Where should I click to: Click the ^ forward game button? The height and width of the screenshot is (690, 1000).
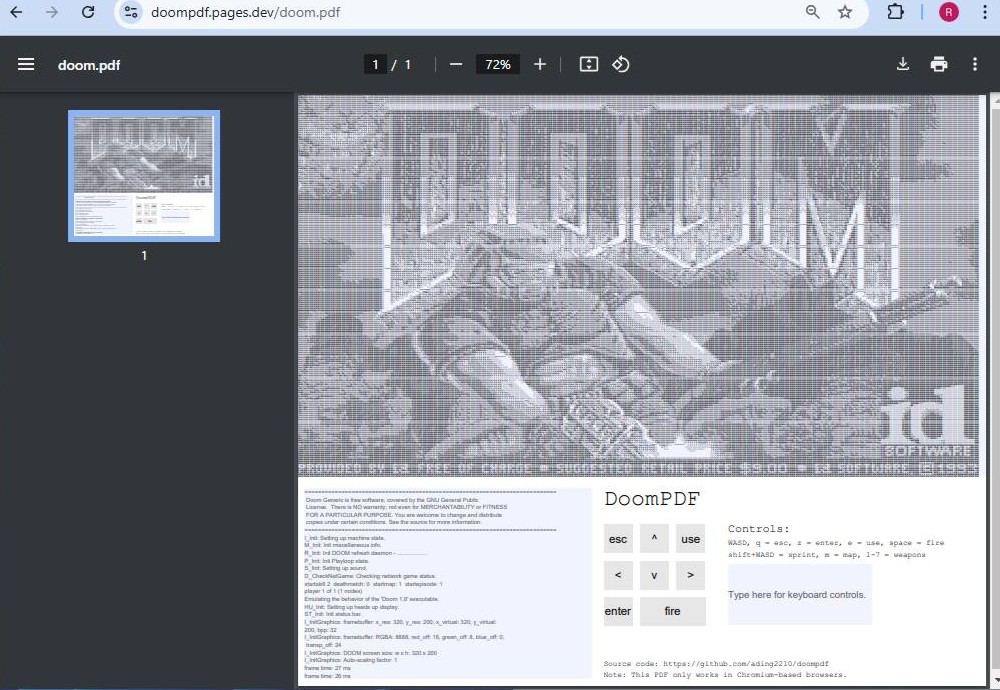click(654, 539)
